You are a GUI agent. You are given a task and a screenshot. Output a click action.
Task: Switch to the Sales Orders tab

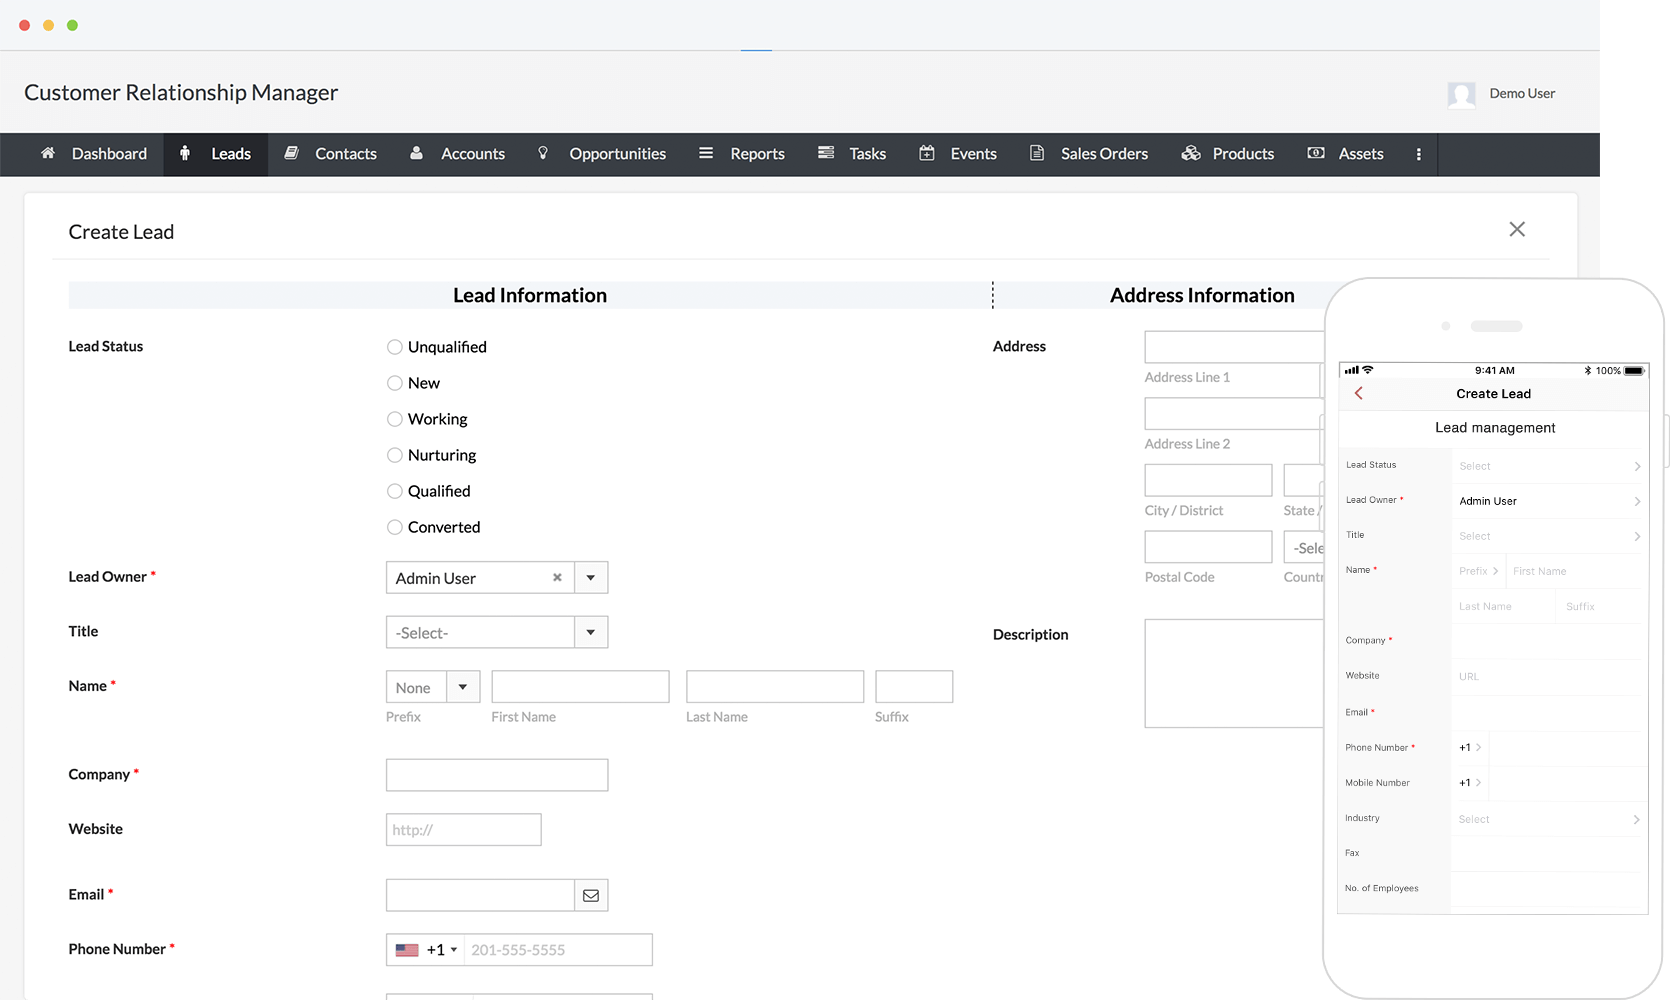[1089, 154]
